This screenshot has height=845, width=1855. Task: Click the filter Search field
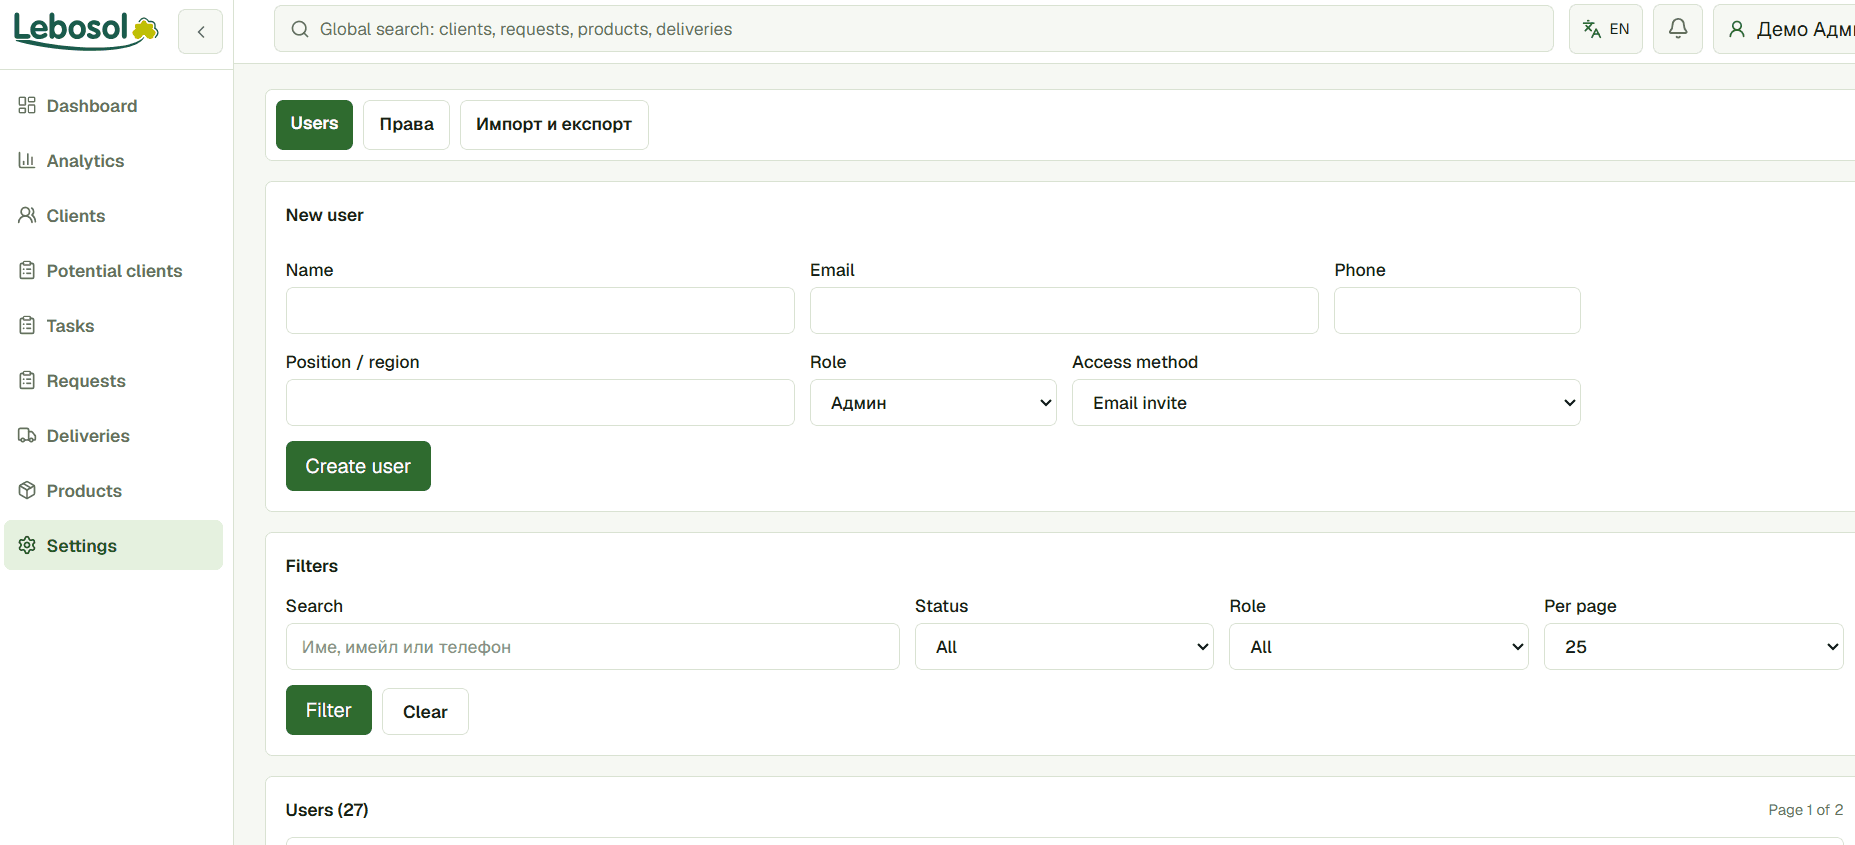pos(592,646)
